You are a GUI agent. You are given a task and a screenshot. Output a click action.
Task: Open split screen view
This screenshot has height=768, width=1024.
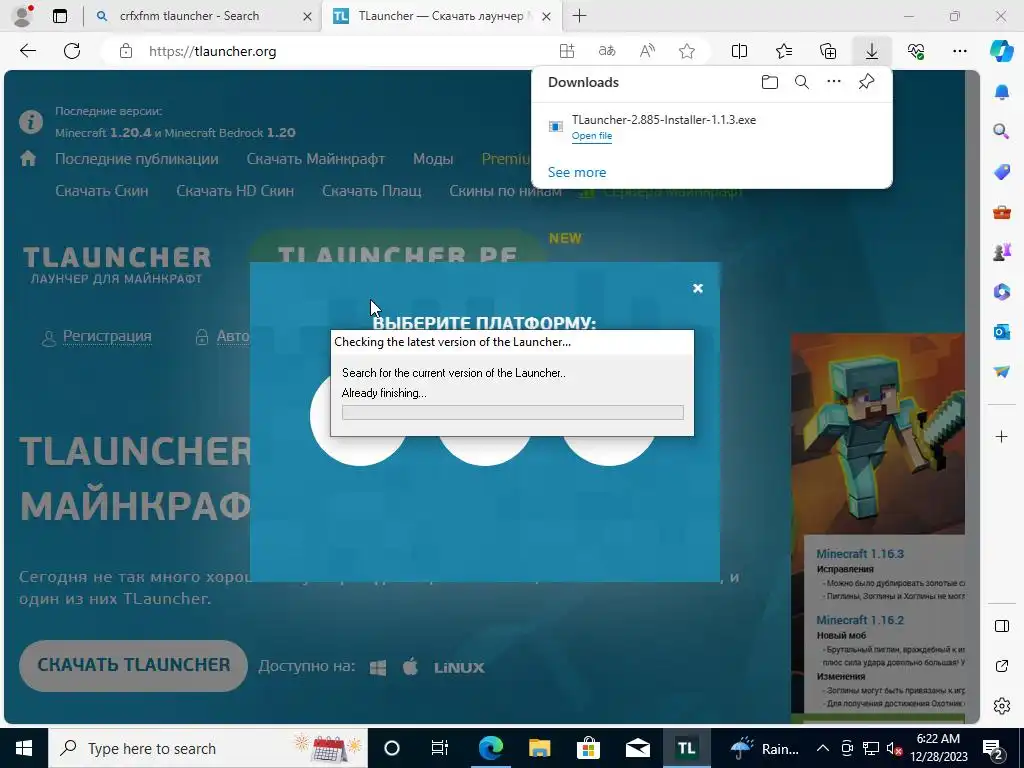[x=739, y=51]
